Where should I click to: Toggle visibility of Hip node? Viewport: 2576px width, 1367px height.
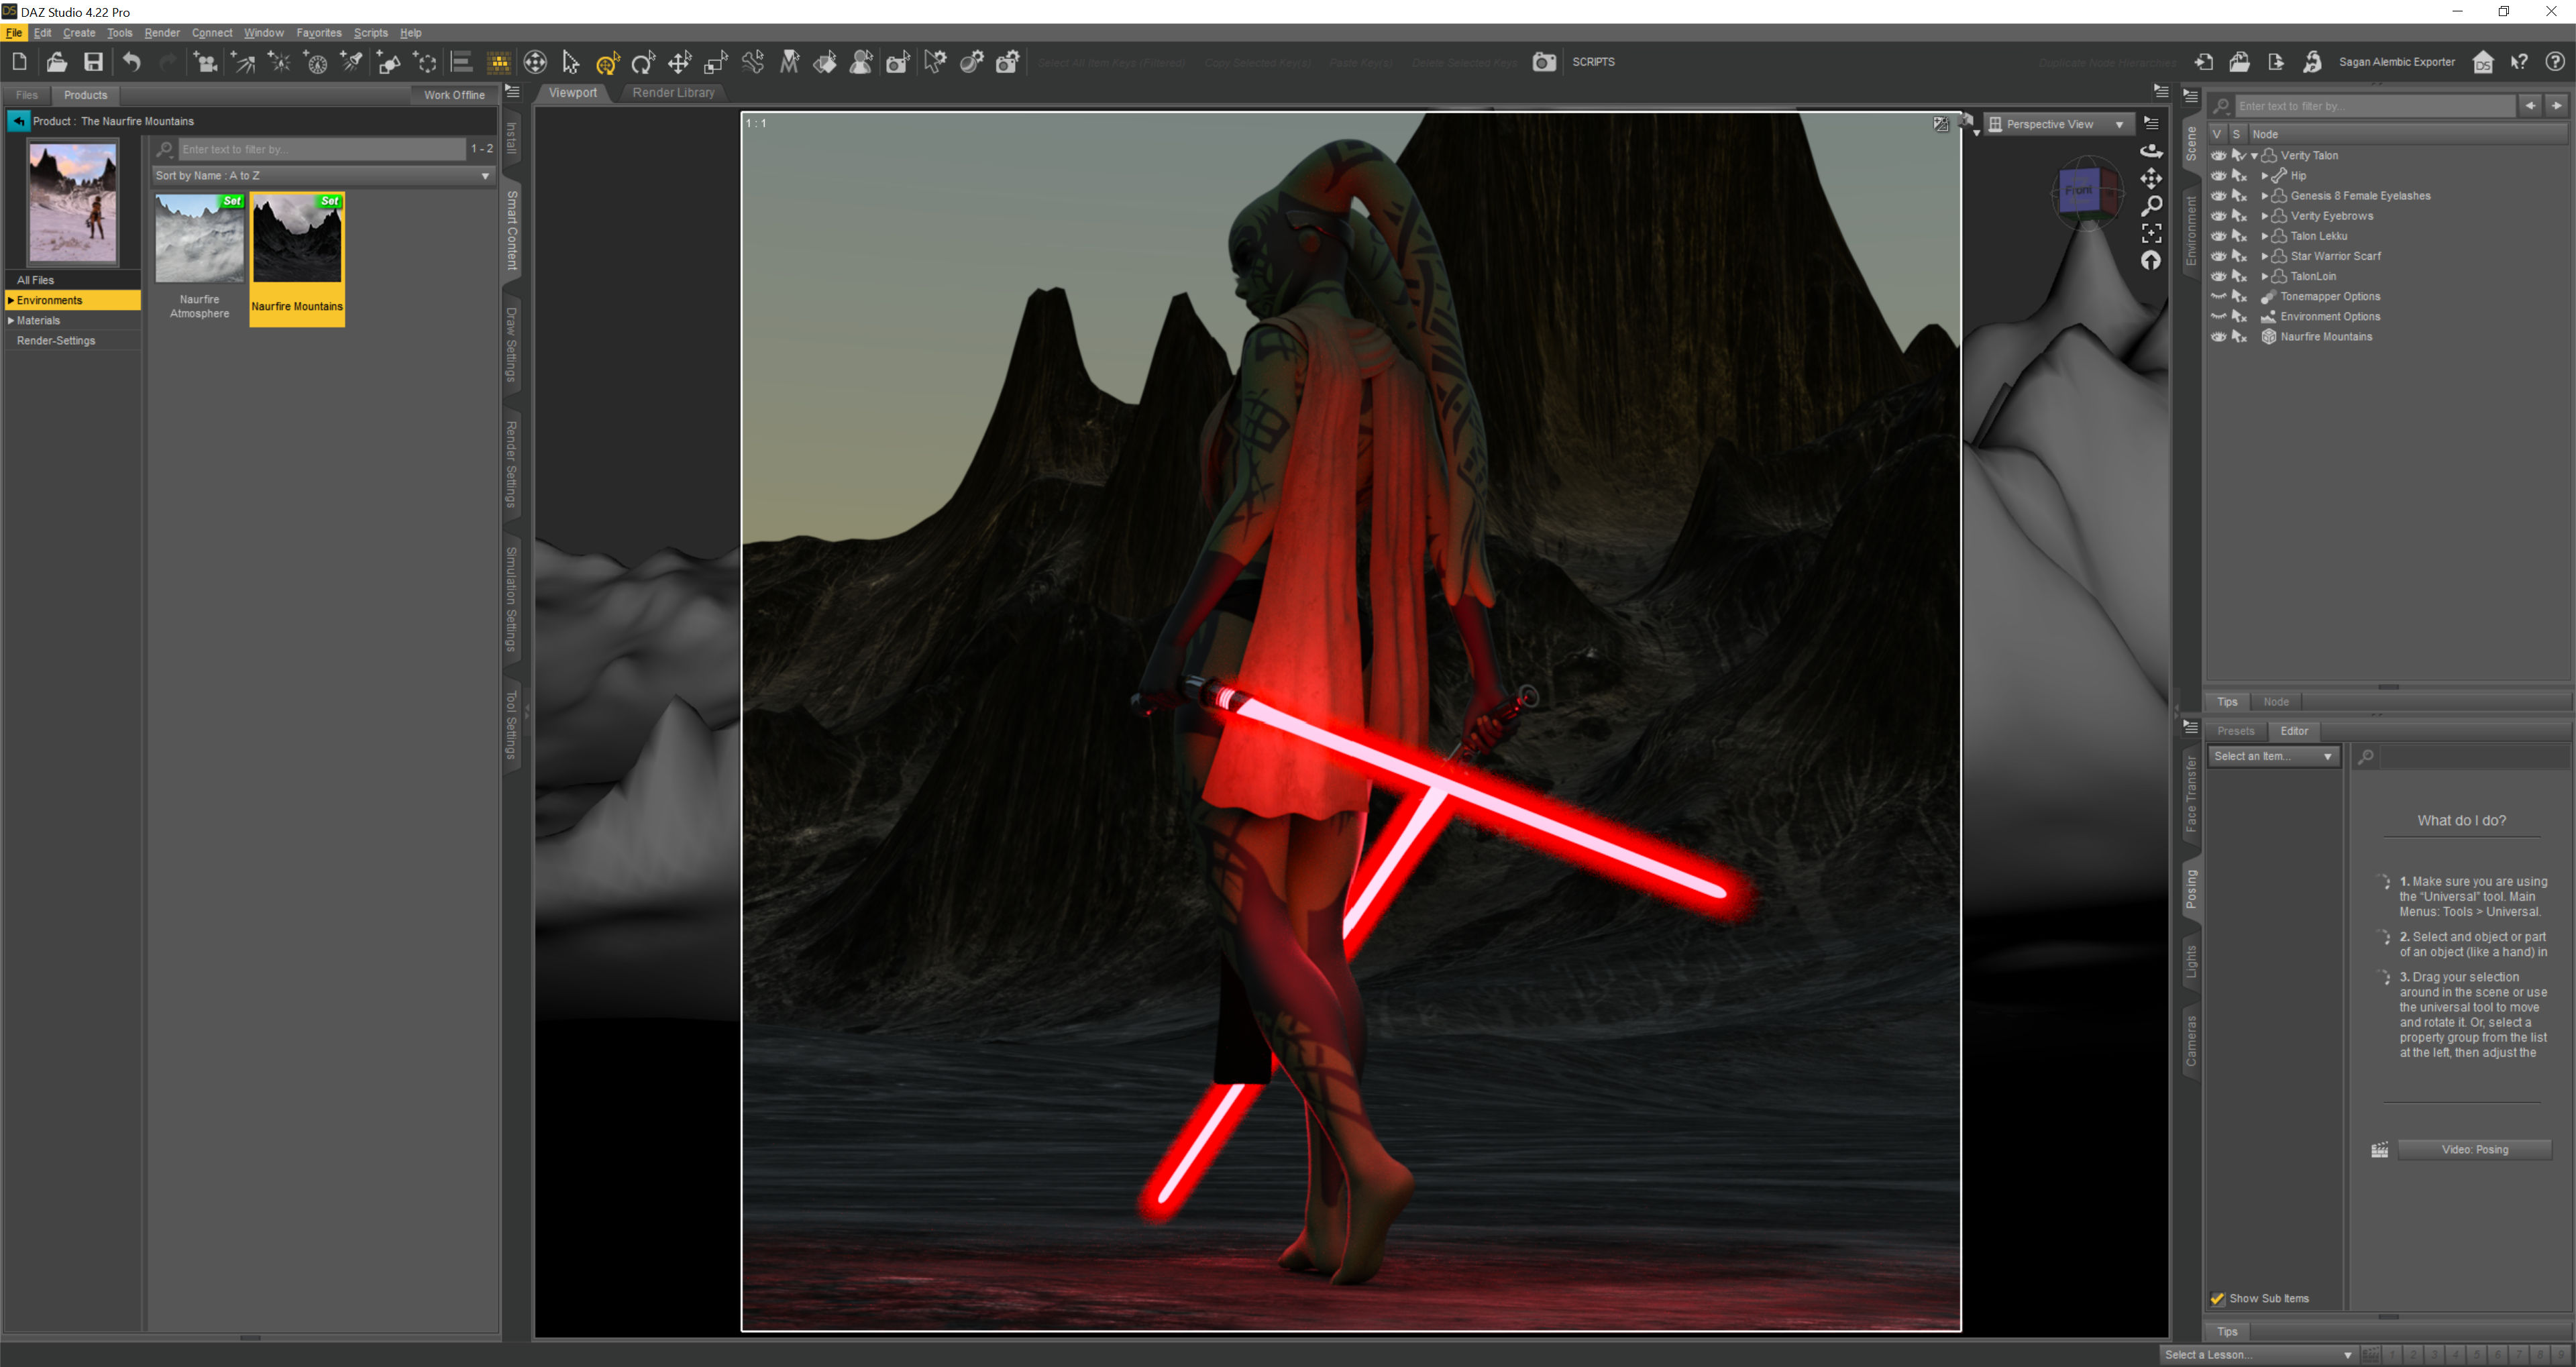pyautogui.click(x=2218, y=176)
